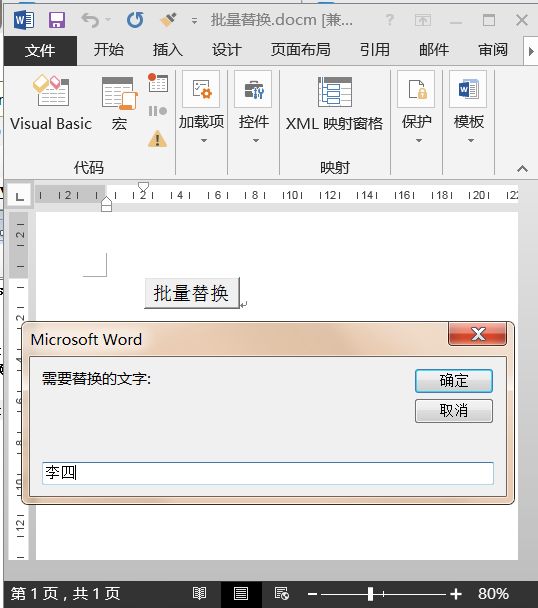Viewport: 538px width, 608px height.
Task: Open the XML Mapping Pane (XML 映射窗格)
Action: (334, 104)
